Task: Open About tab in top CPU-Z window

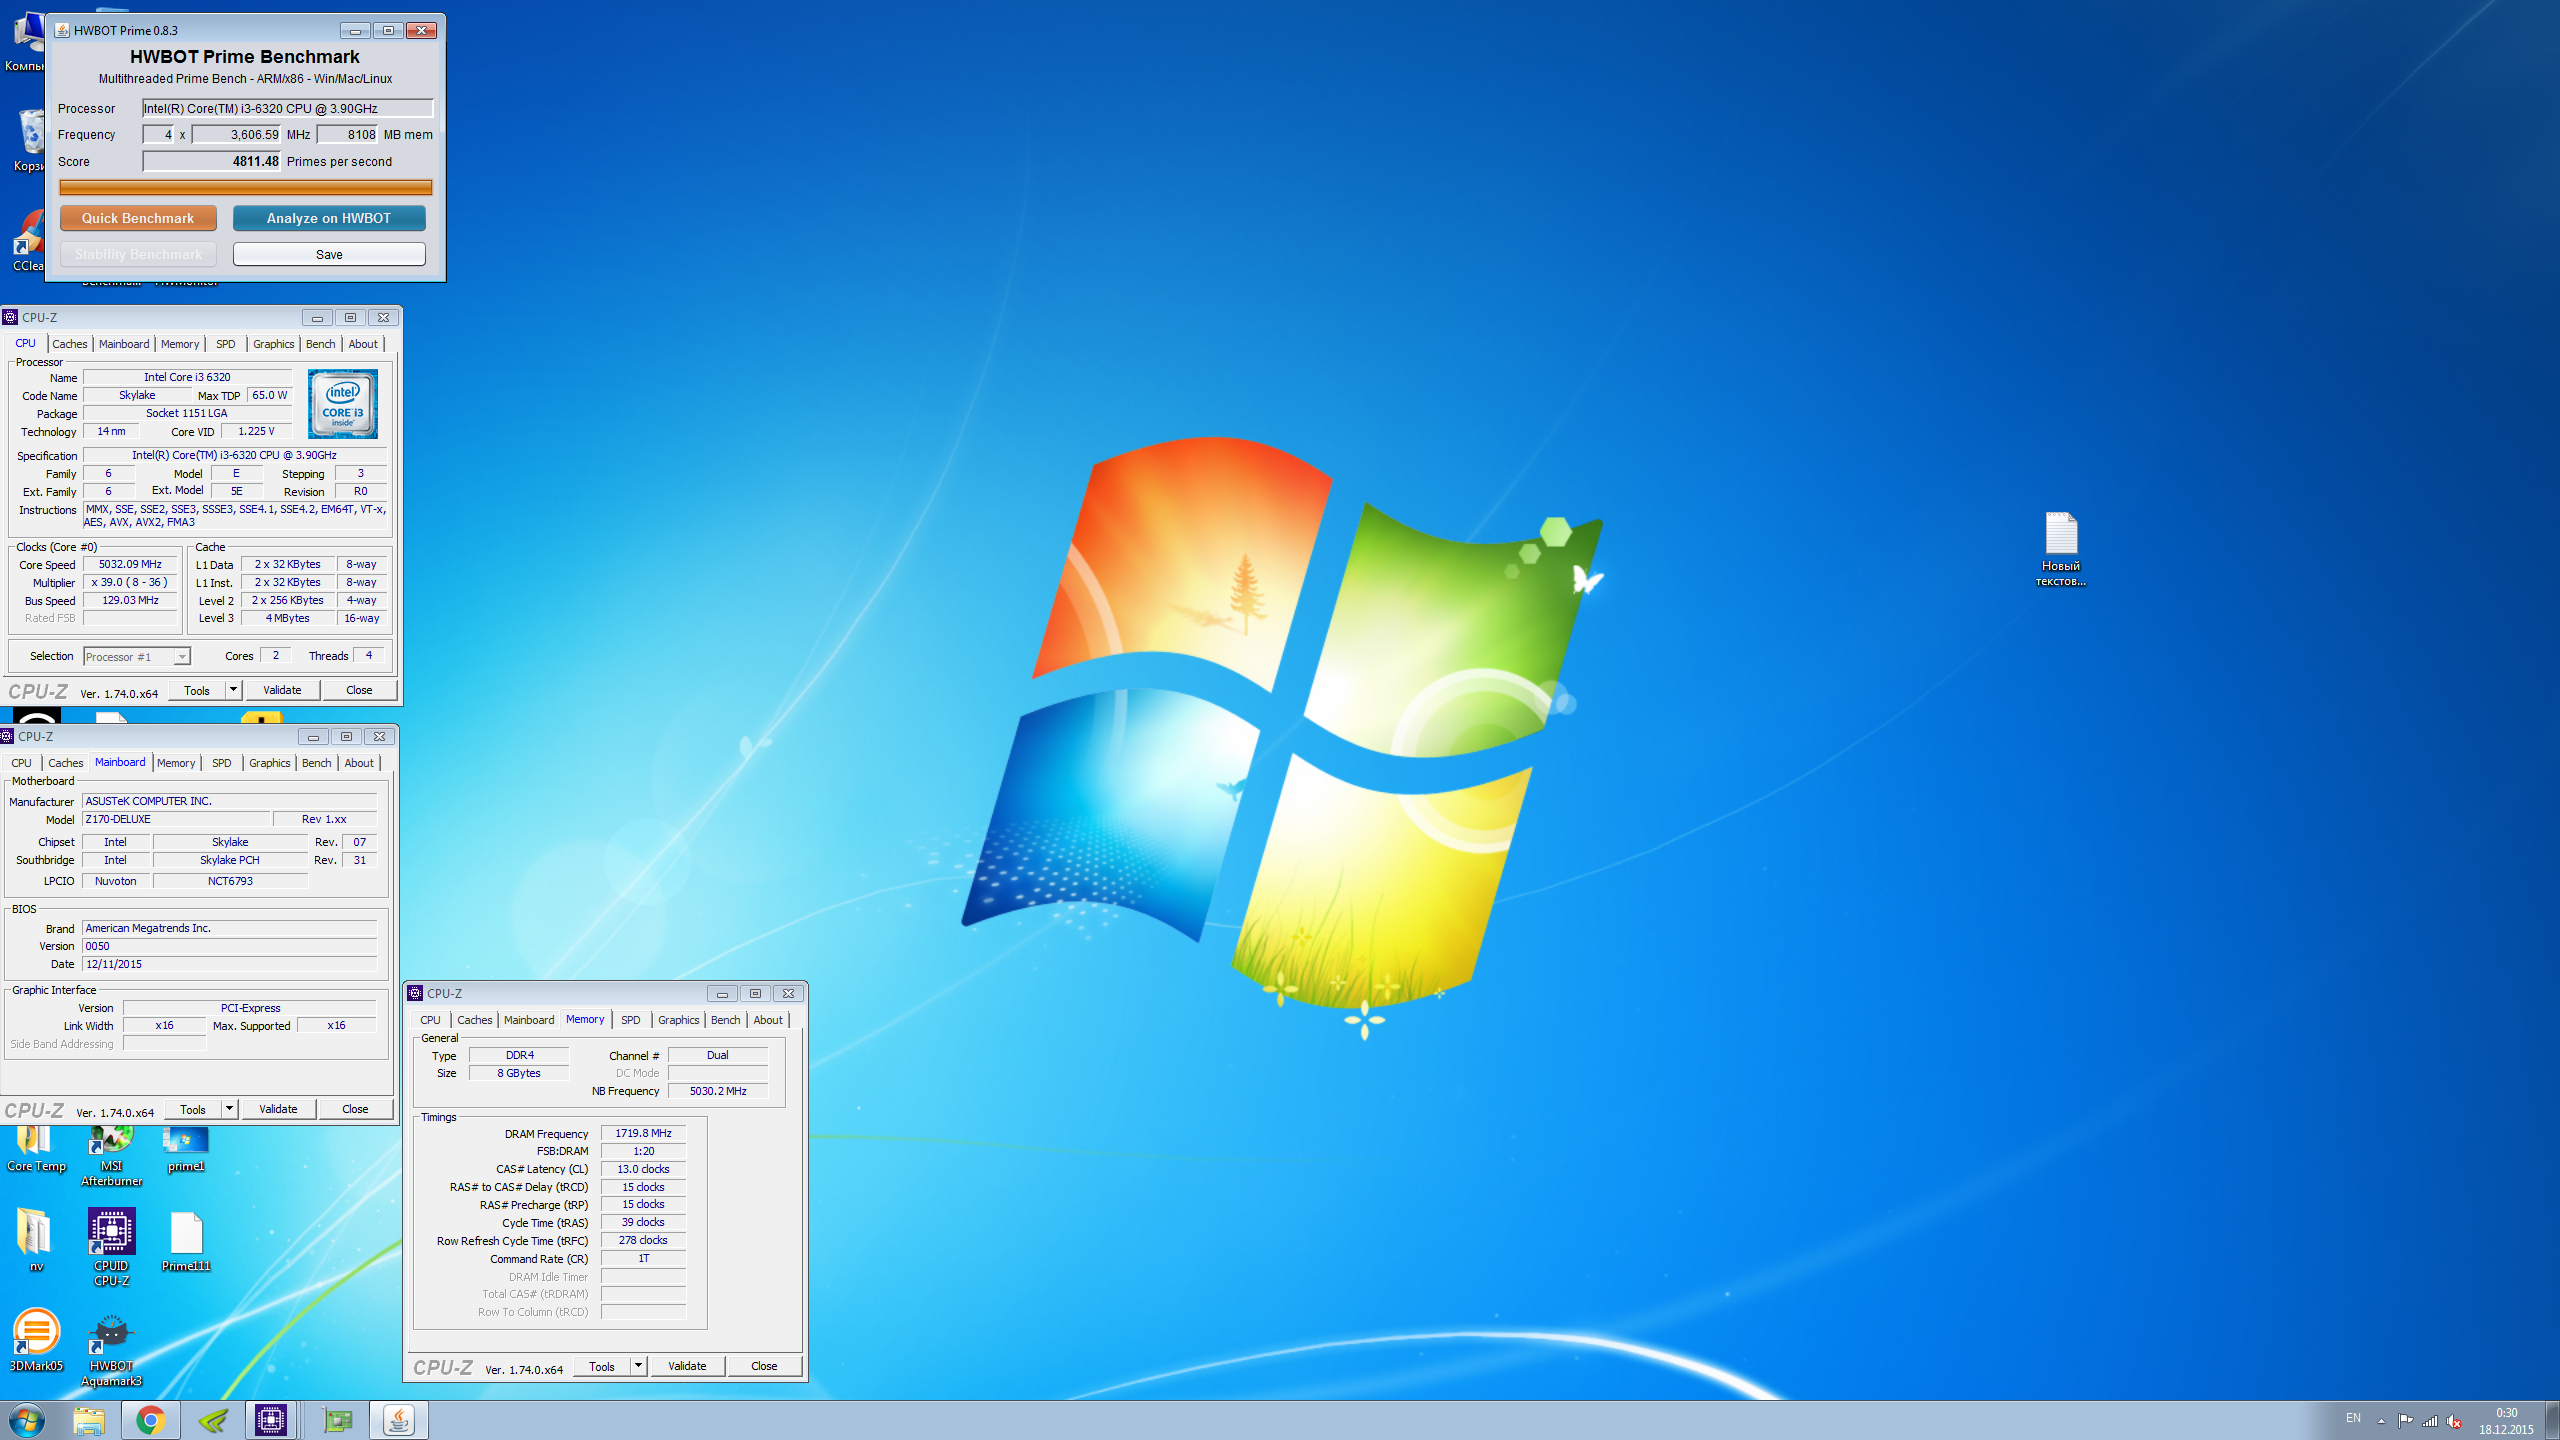Action: coord(363,344)
